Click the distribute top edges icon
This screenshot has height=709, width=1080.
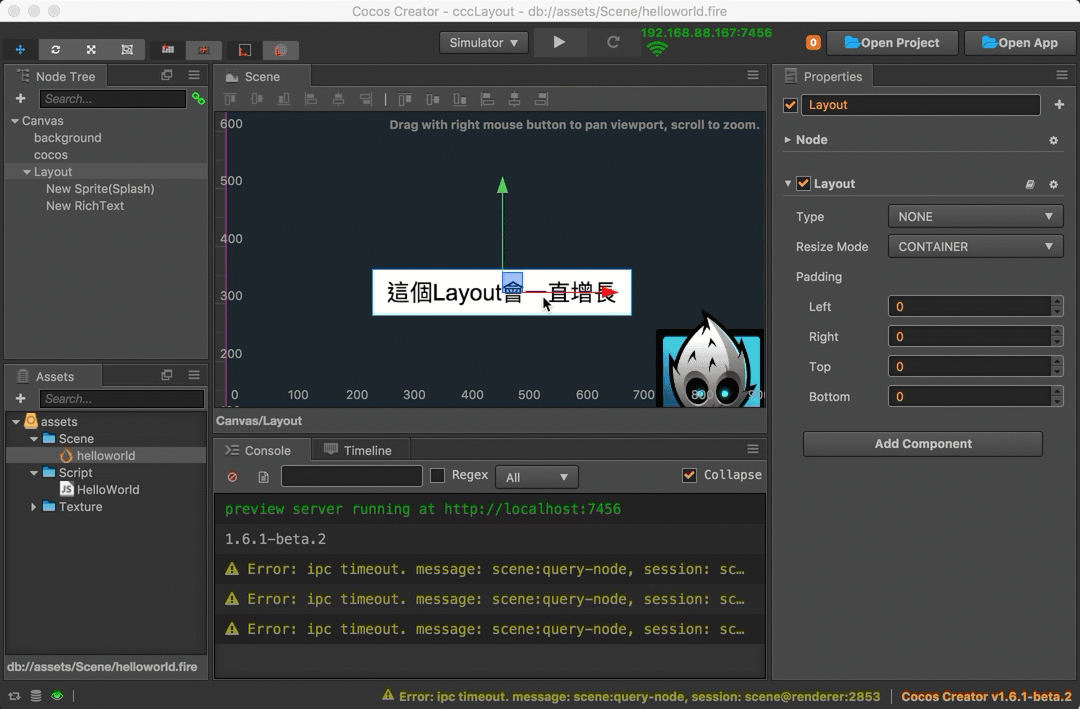coord(405,99)
